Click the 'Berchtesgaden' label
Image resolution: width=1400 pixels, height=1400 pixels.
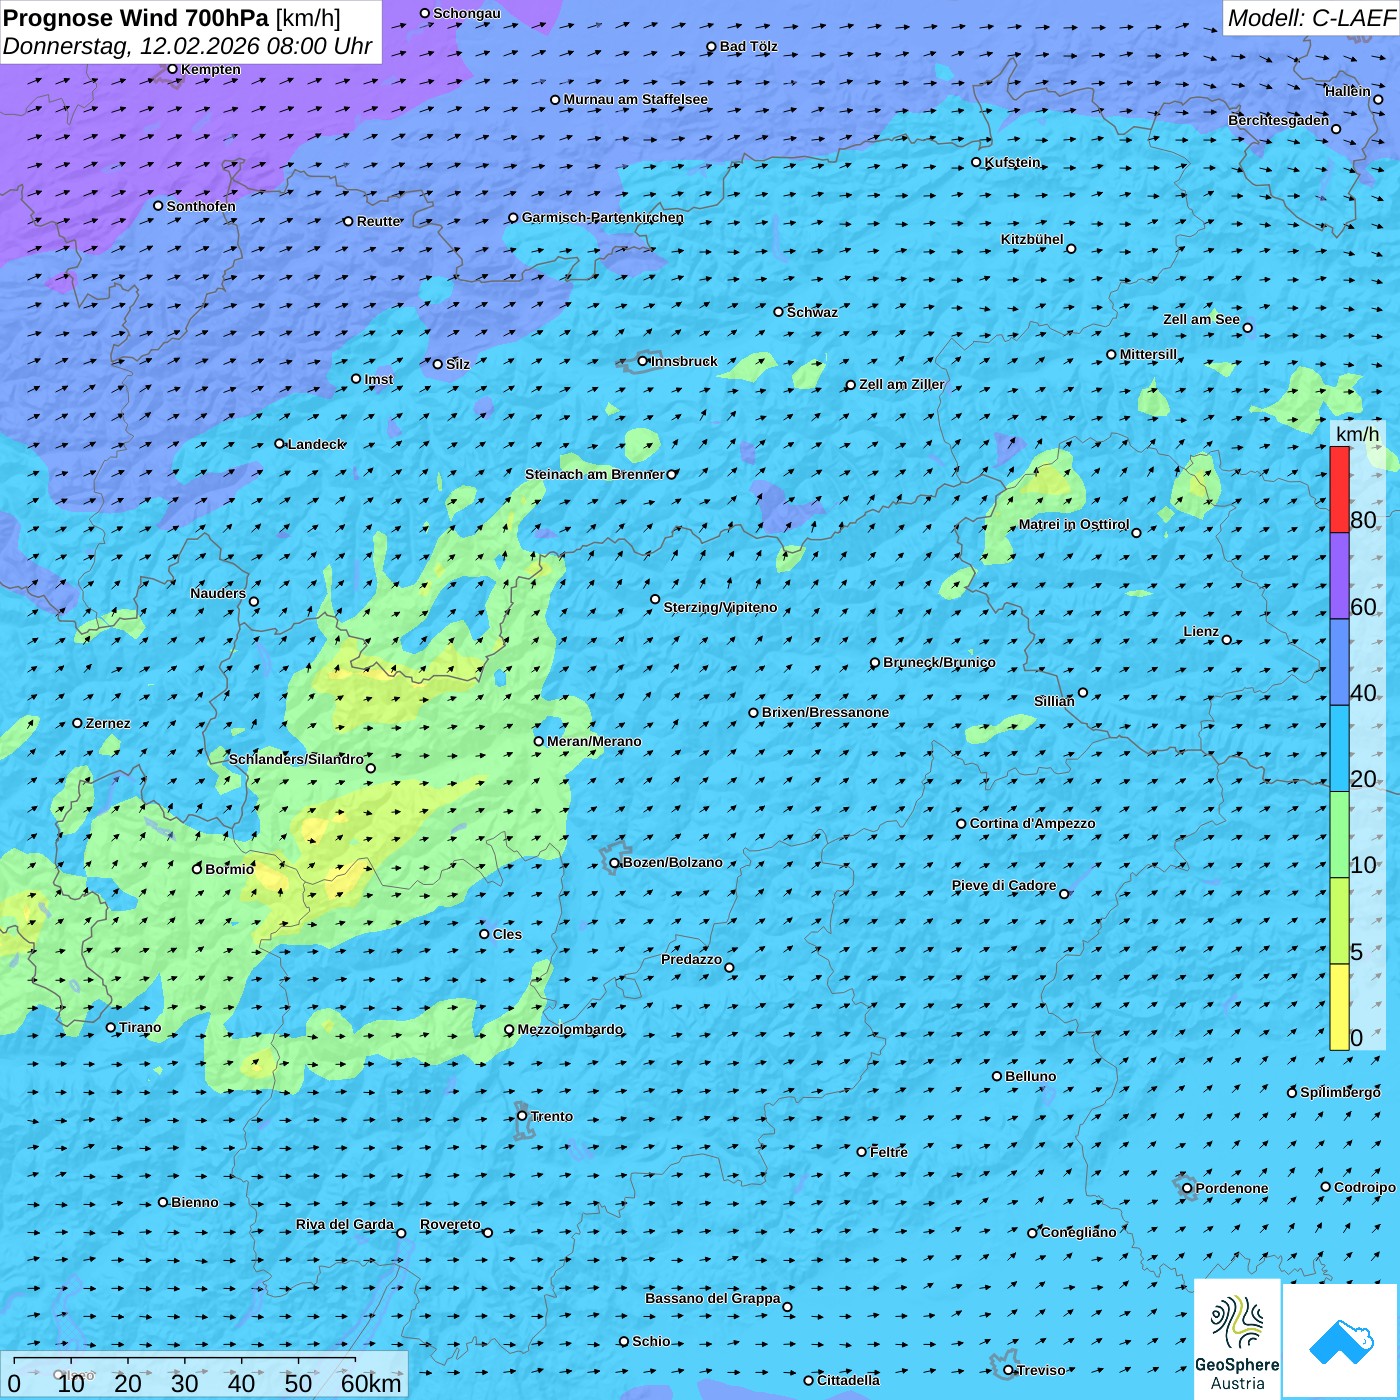pos(1279,120)
